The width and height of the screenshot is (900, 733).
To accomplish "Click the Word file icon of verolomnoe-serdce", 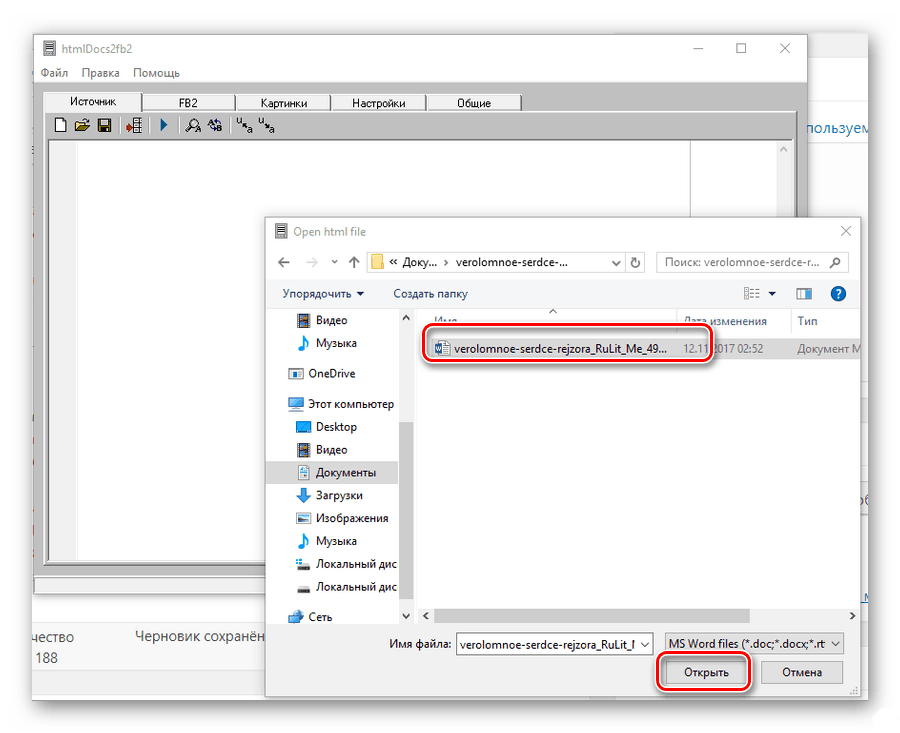I will [442, 348].
